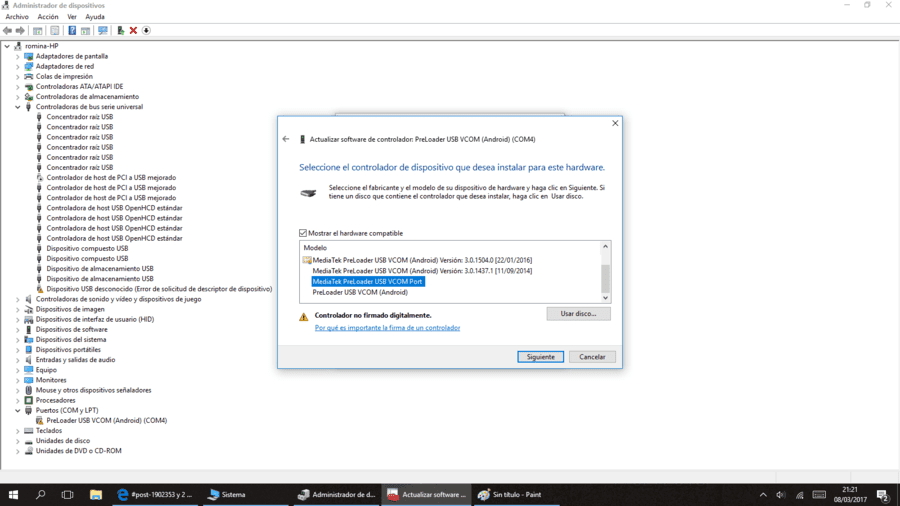Open File Explorer from the taskbar

point(96,495)
